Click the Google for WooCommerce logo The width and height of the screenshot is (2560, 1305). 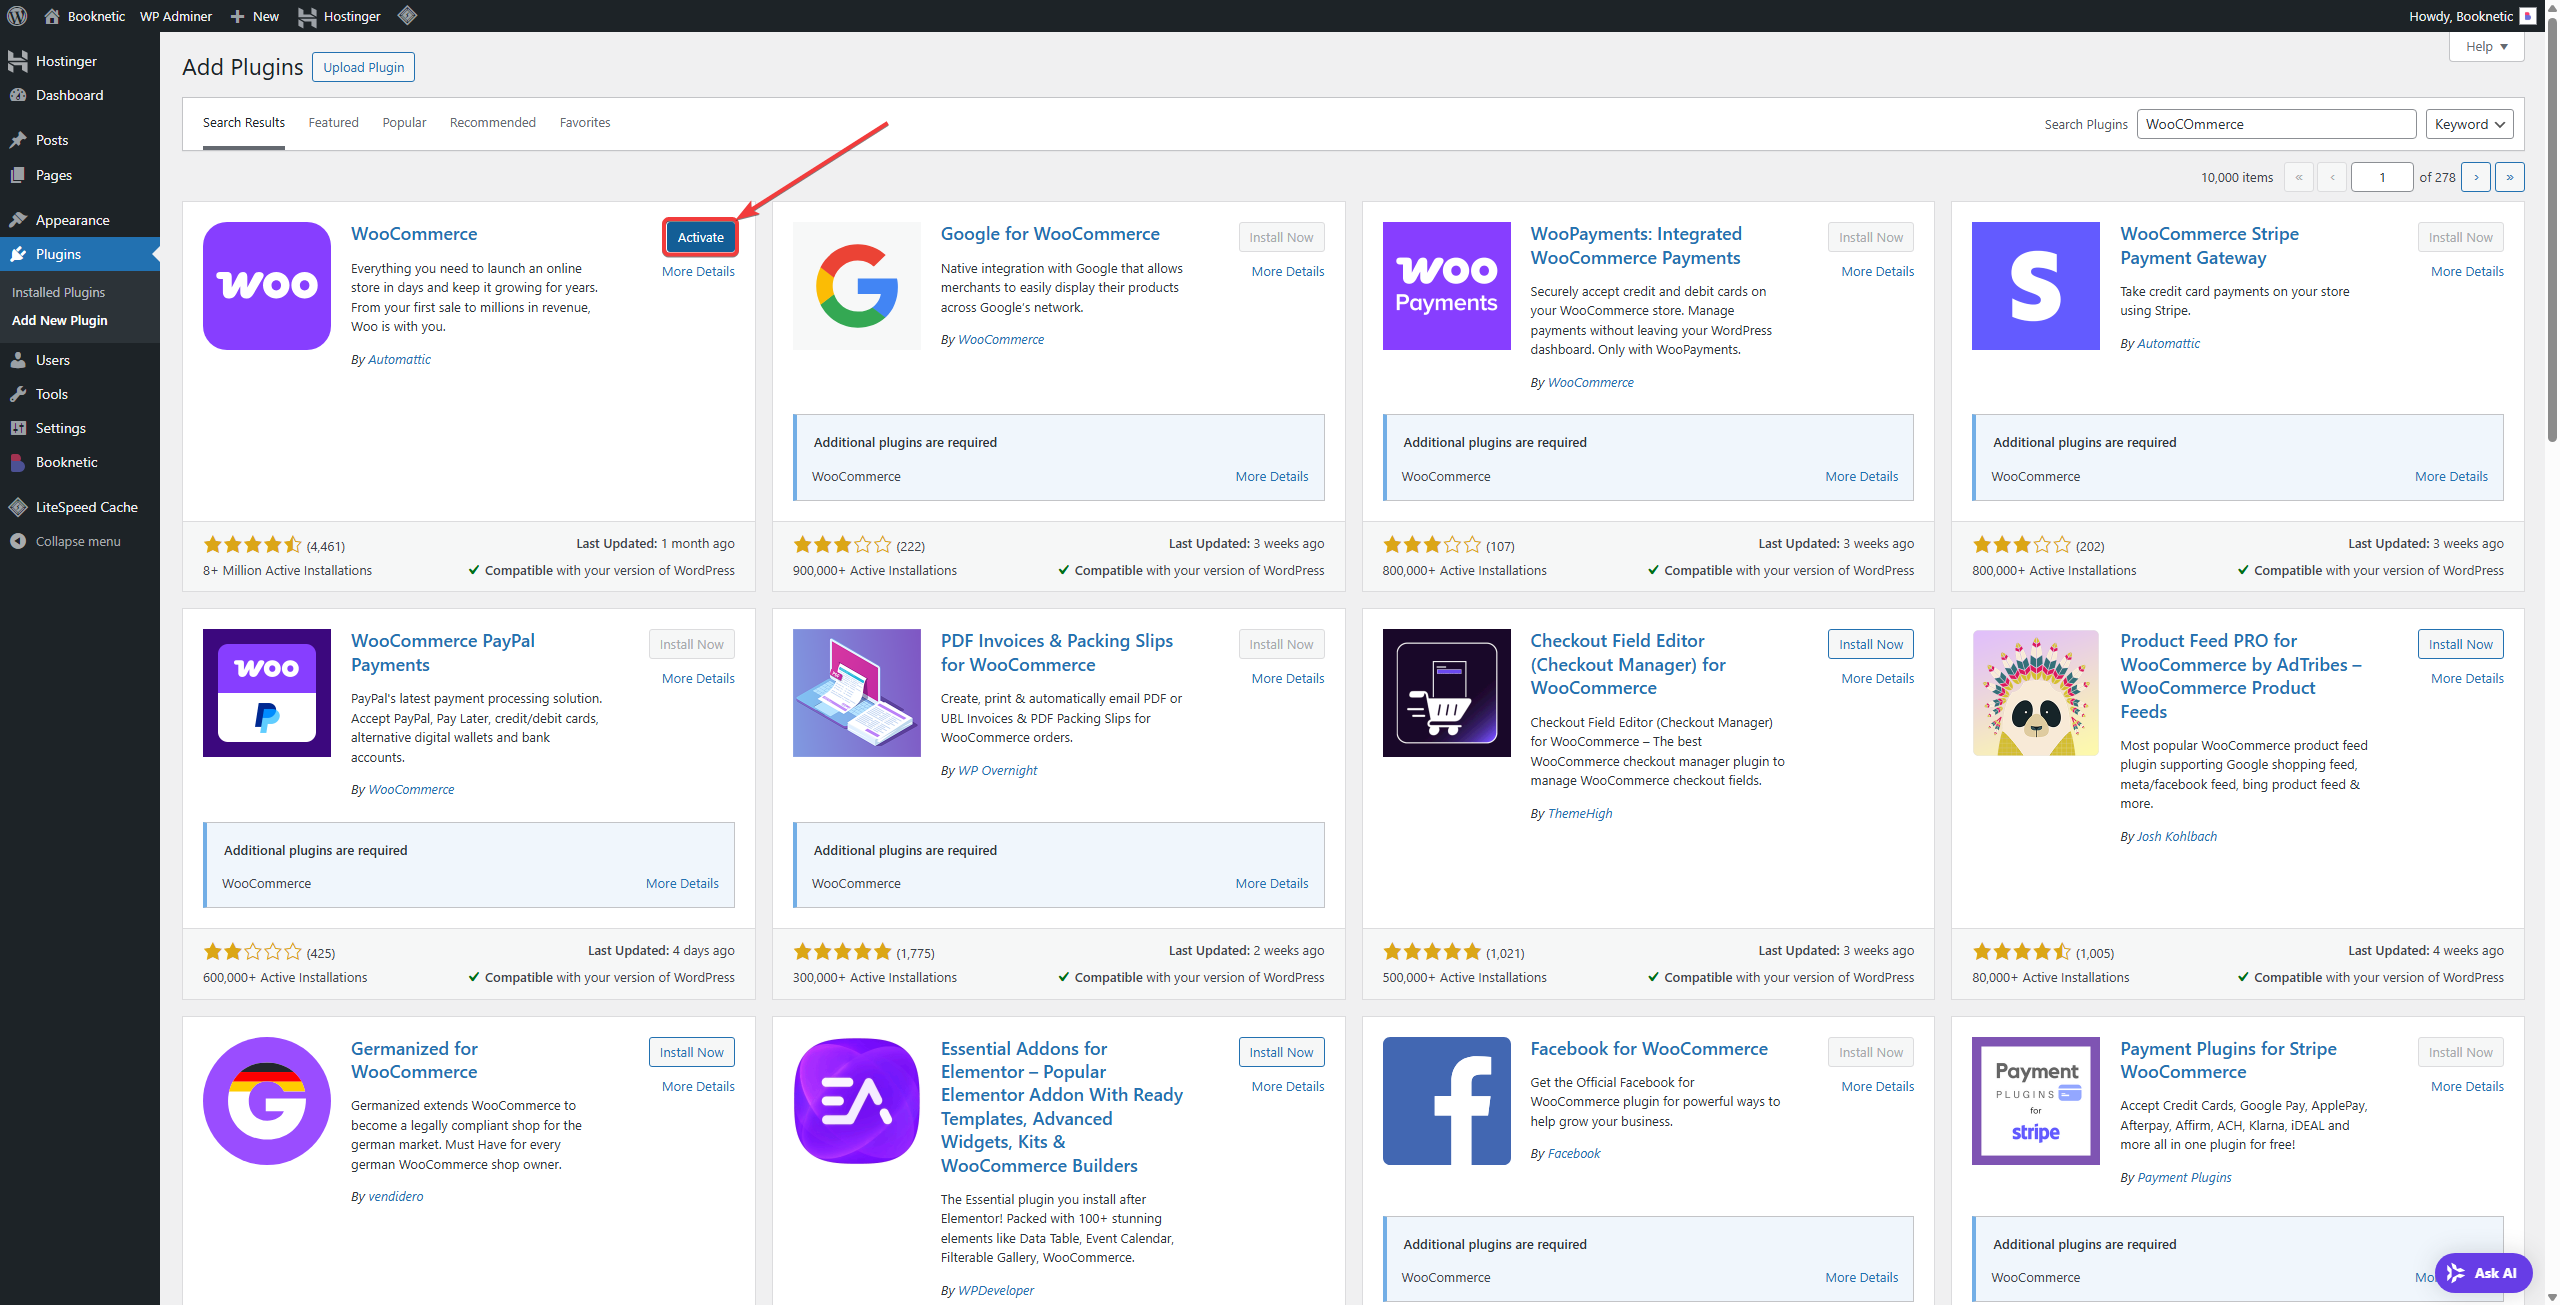click(857, 286)
